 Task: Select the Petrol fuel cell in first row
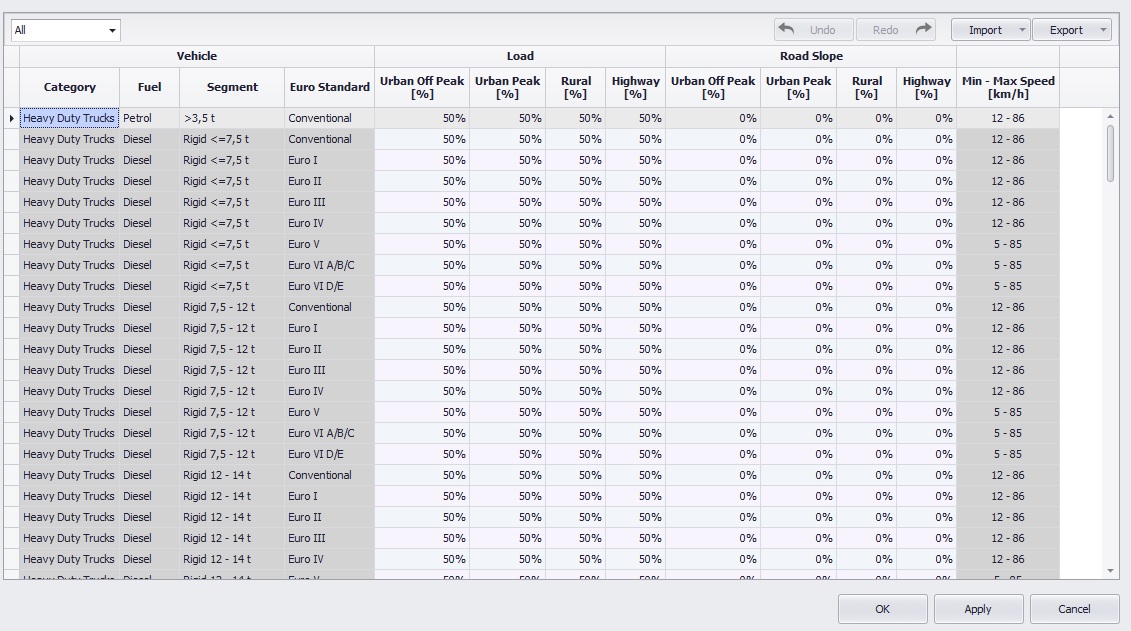pyautogui.click(x=149, y=118)
